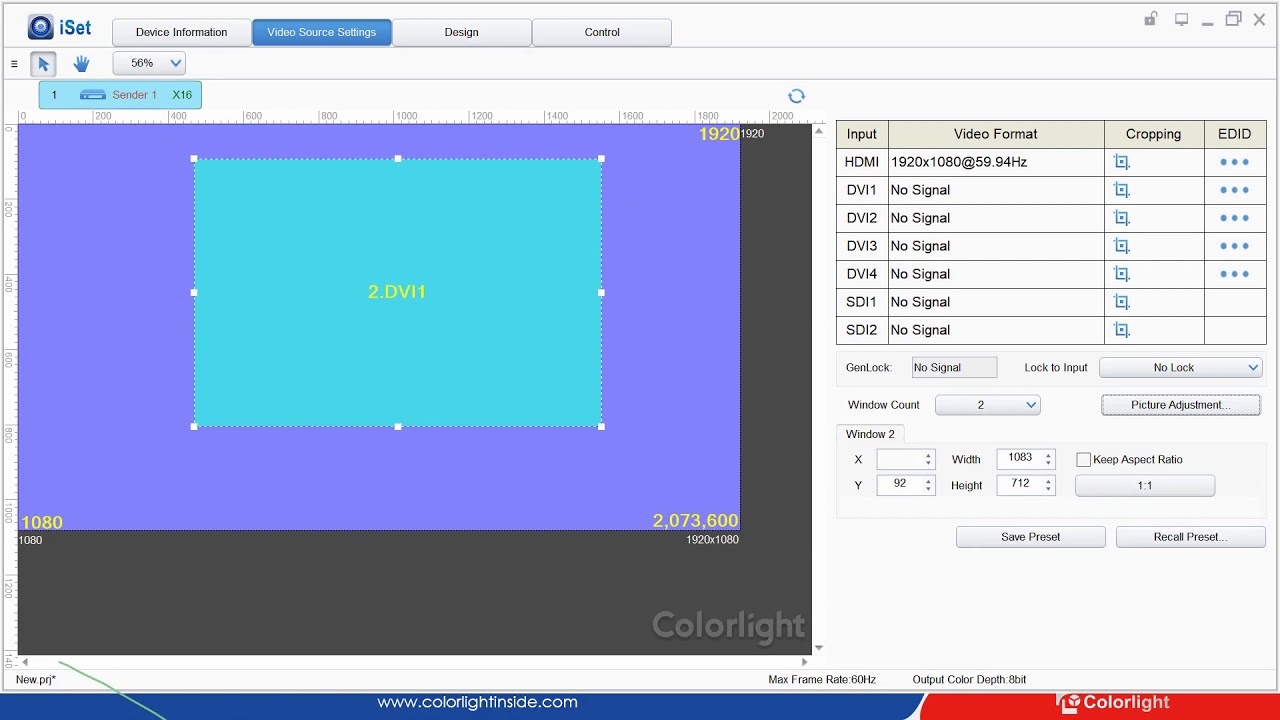Open EDID settings for DVI4
Image resolution: width=1280 pixels, height=720 pixels.
(x=1234, y=274)
